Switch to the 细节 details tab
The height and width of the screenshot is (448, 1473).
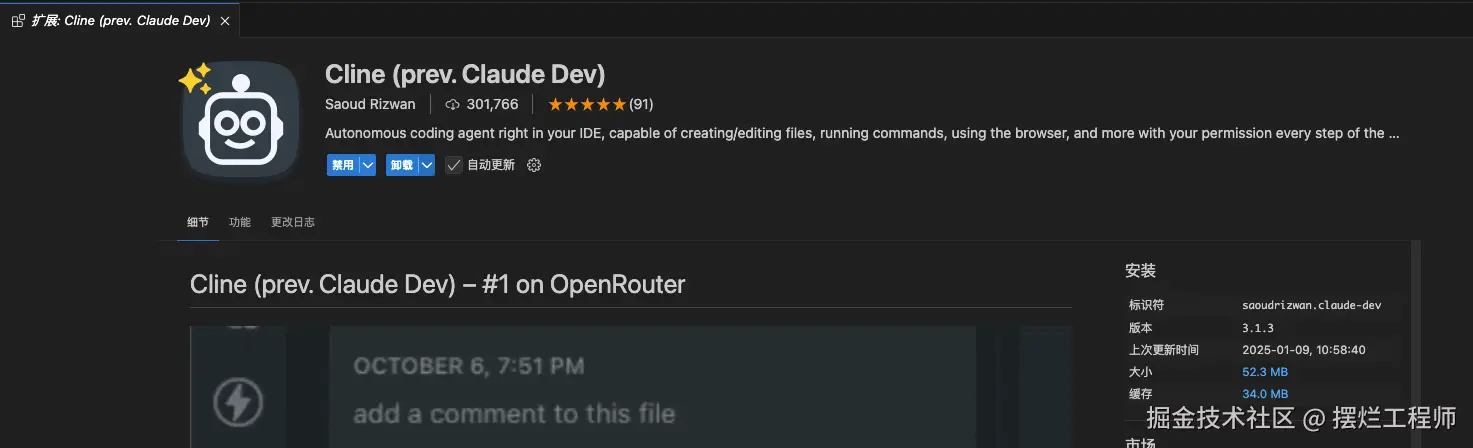pos(198,222)
